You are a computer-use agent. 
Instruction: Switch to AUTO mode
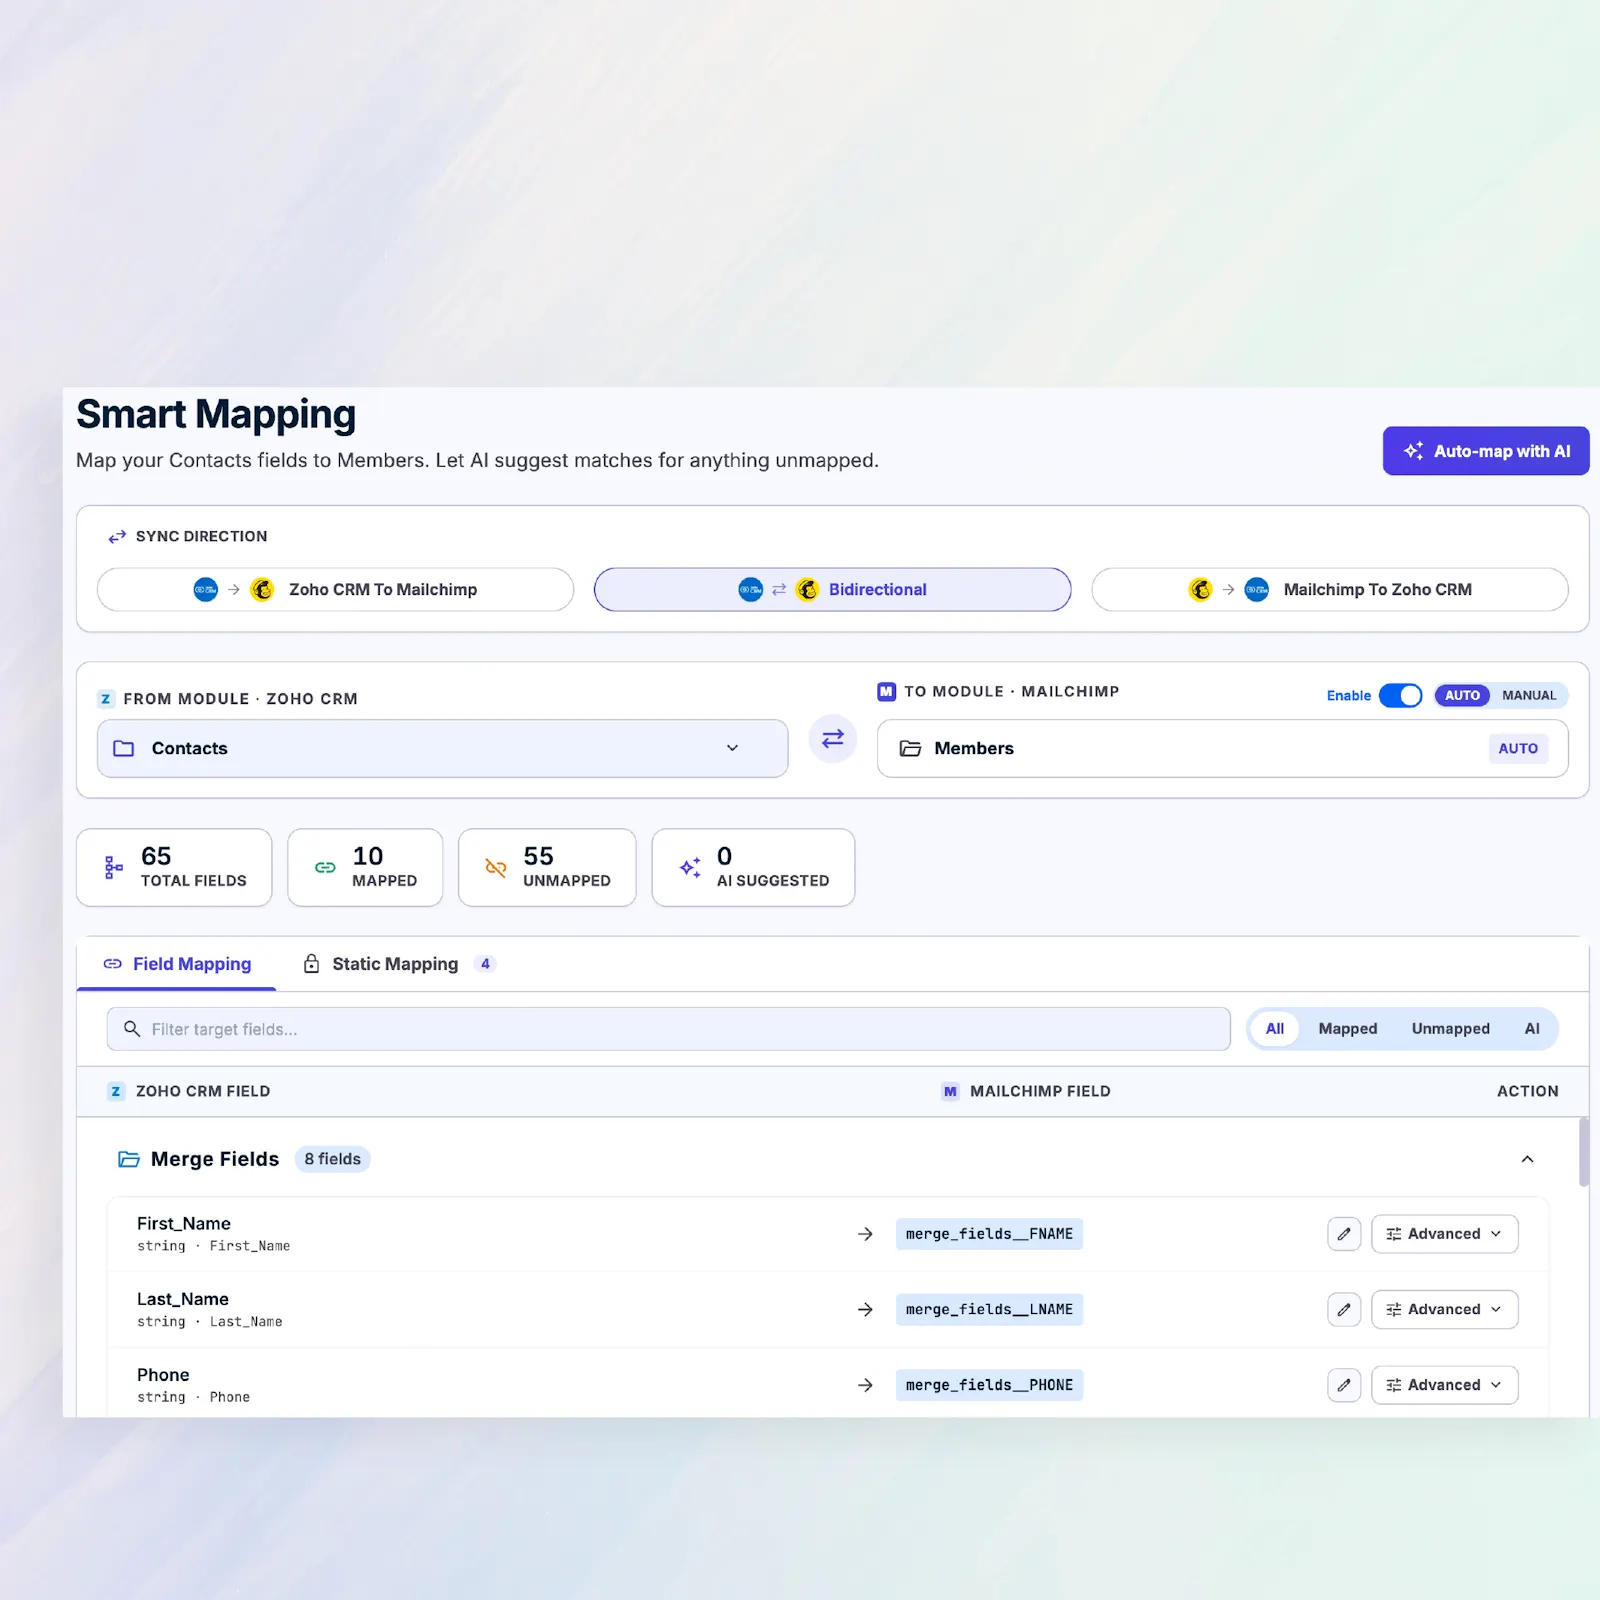point(1462,695)
